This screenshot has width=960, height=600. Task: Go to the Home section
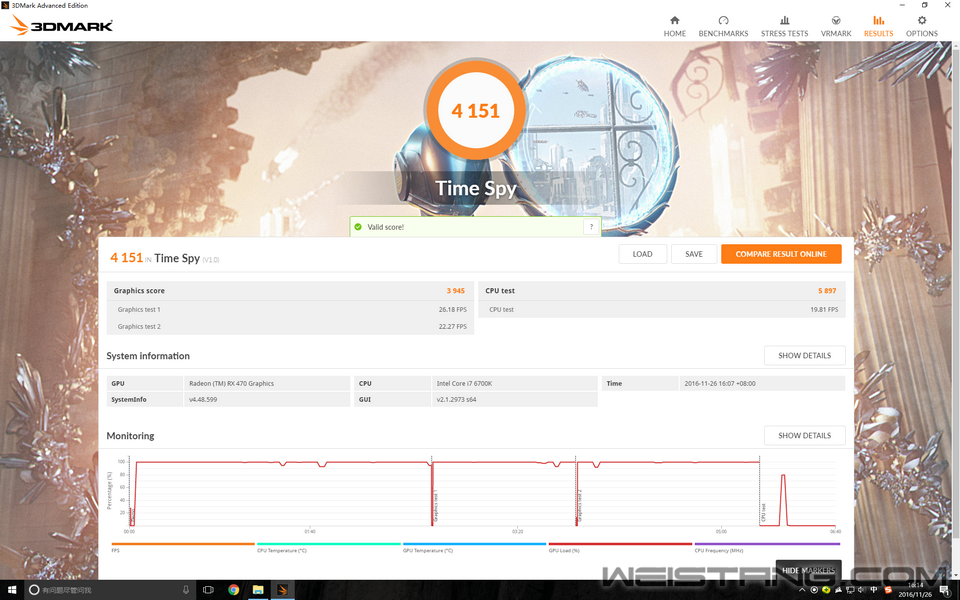[674, 26]
